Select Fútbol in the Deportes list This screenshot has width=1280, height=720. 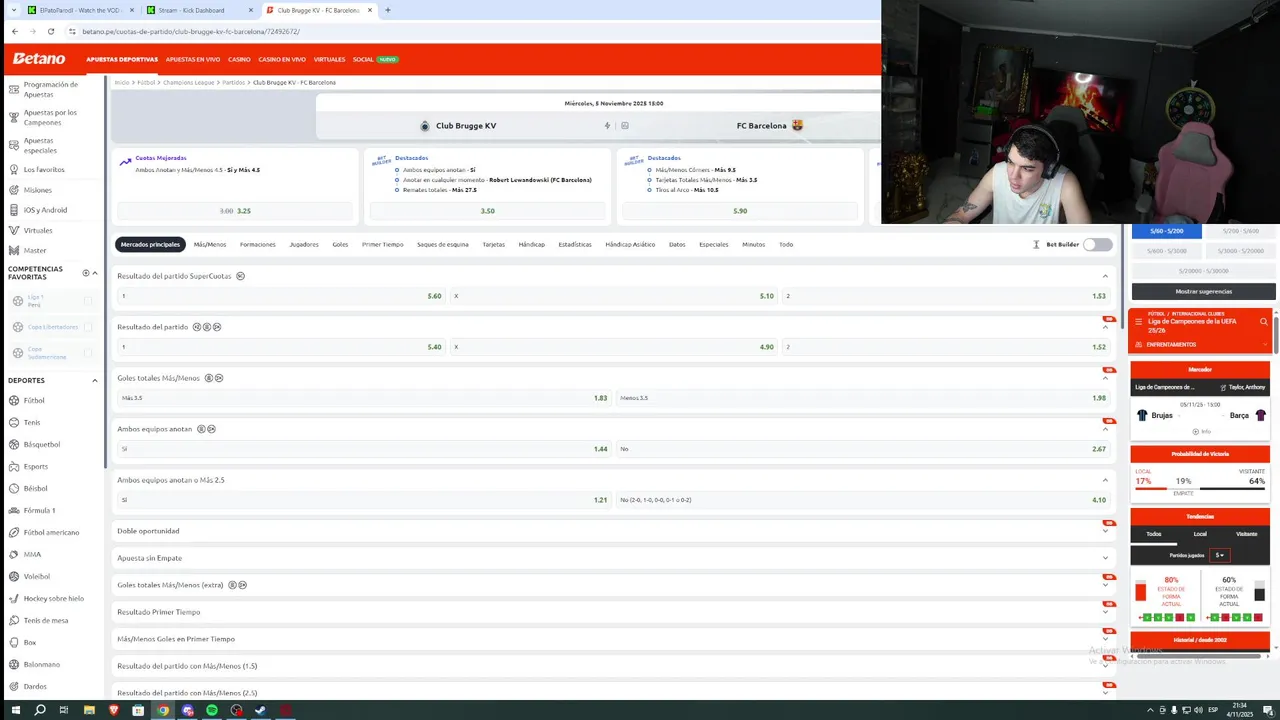click(34, 400)
